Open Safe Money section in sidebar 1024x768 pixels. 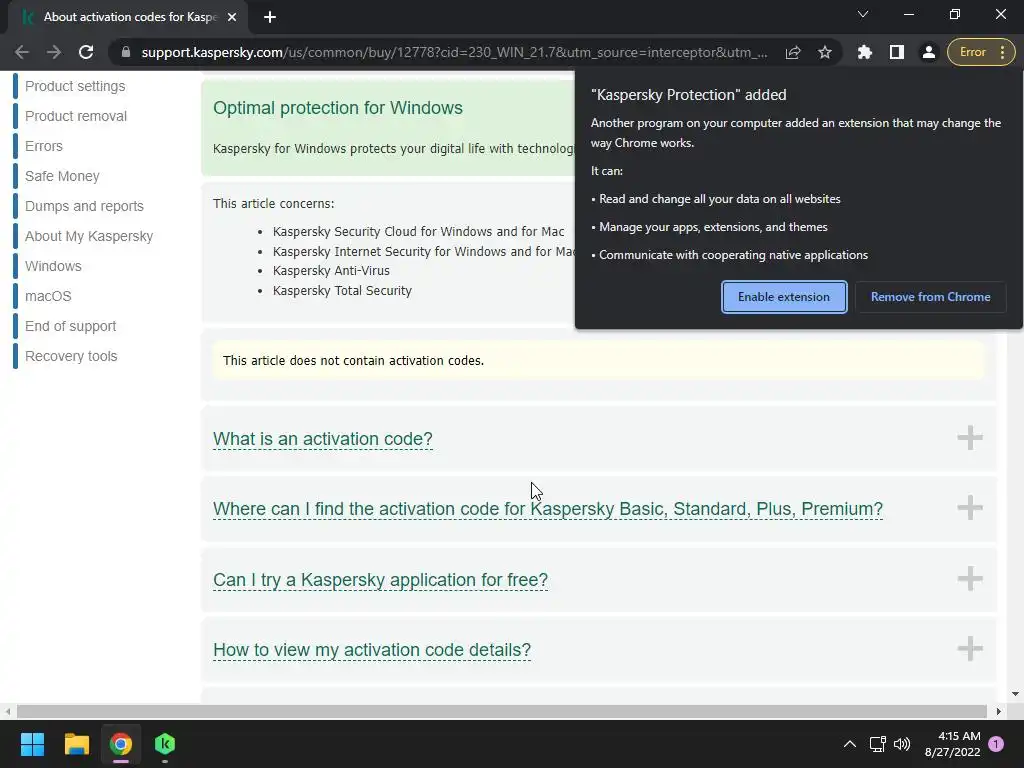62,176
